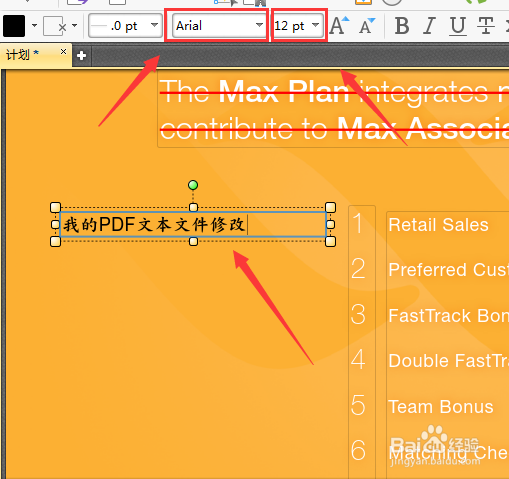
Task: Toggle bold formatting
Action: 402,26
